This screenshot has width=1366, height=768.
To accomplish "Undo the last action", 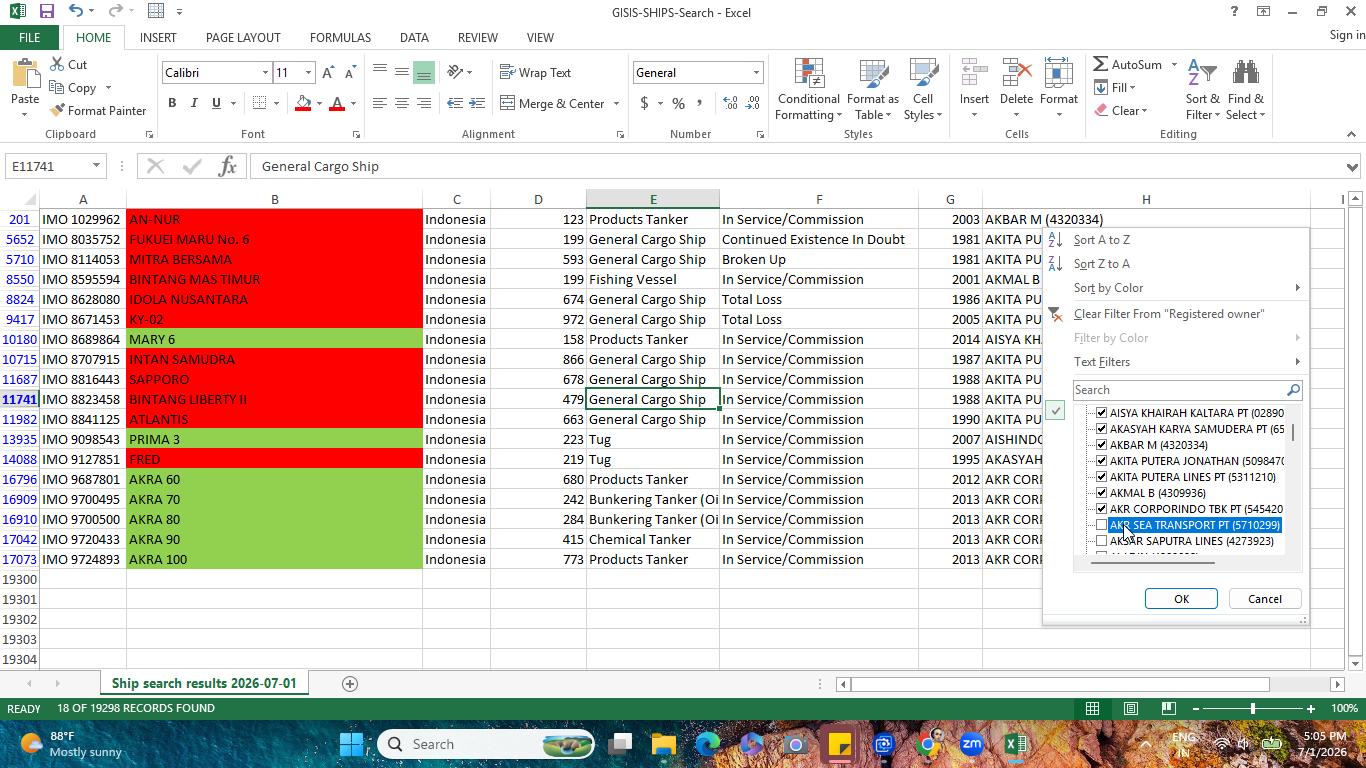I will point(76,12).
